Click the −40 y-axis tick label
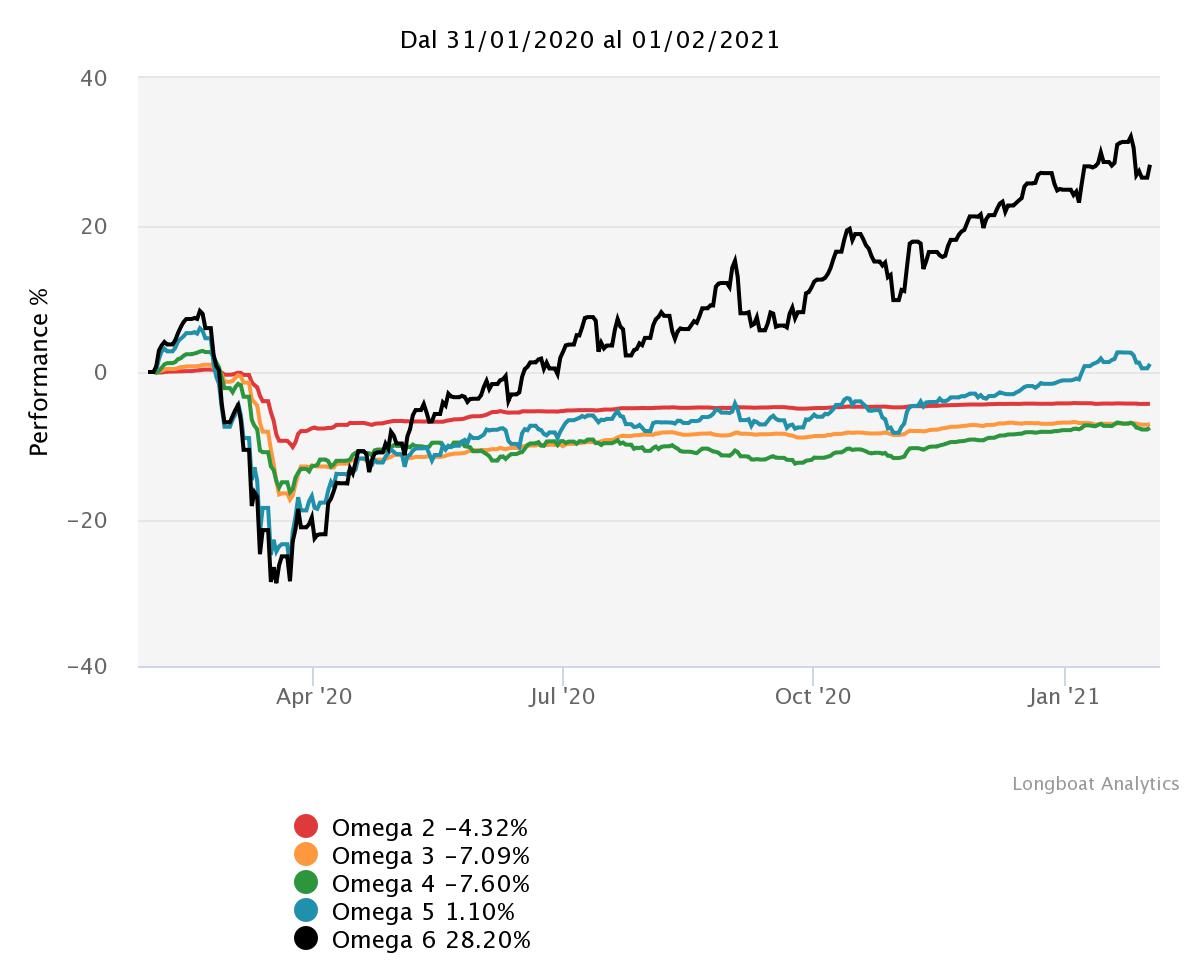This screenshot has height=962, width=1200. coord(87,666)
